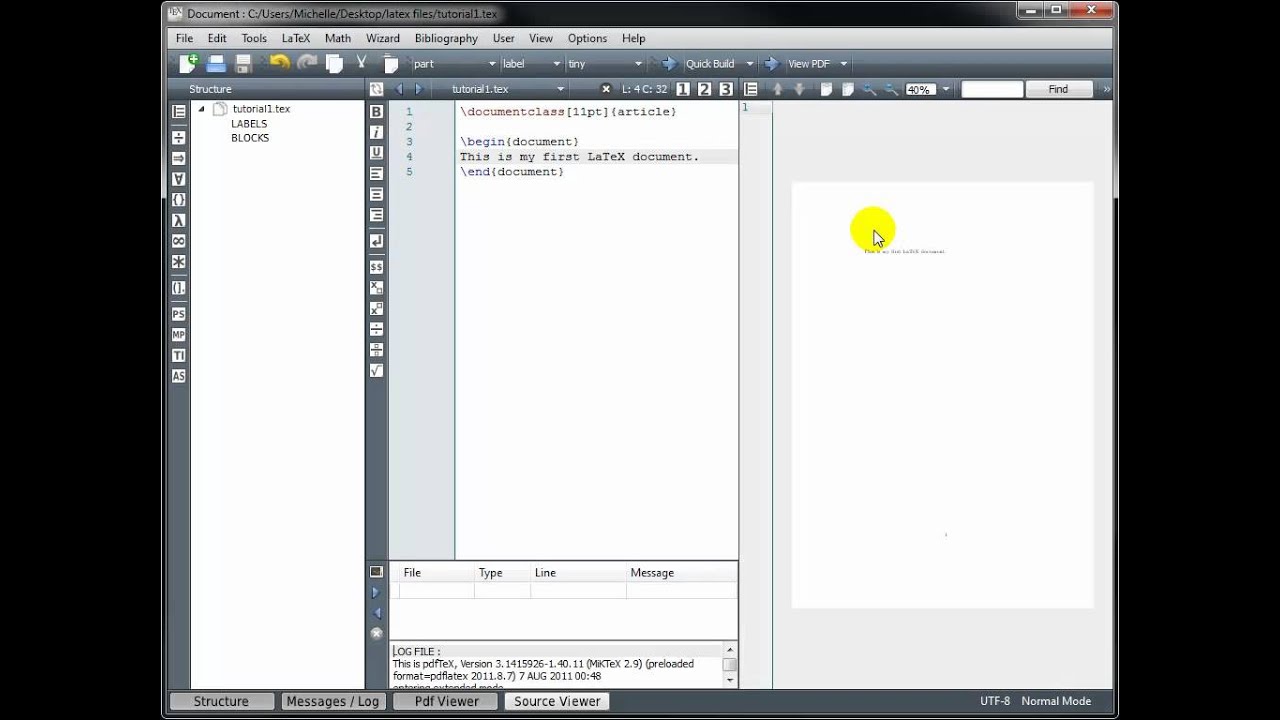
Task: Open the 40% zoom level dropdown
Action: point(928,89)
